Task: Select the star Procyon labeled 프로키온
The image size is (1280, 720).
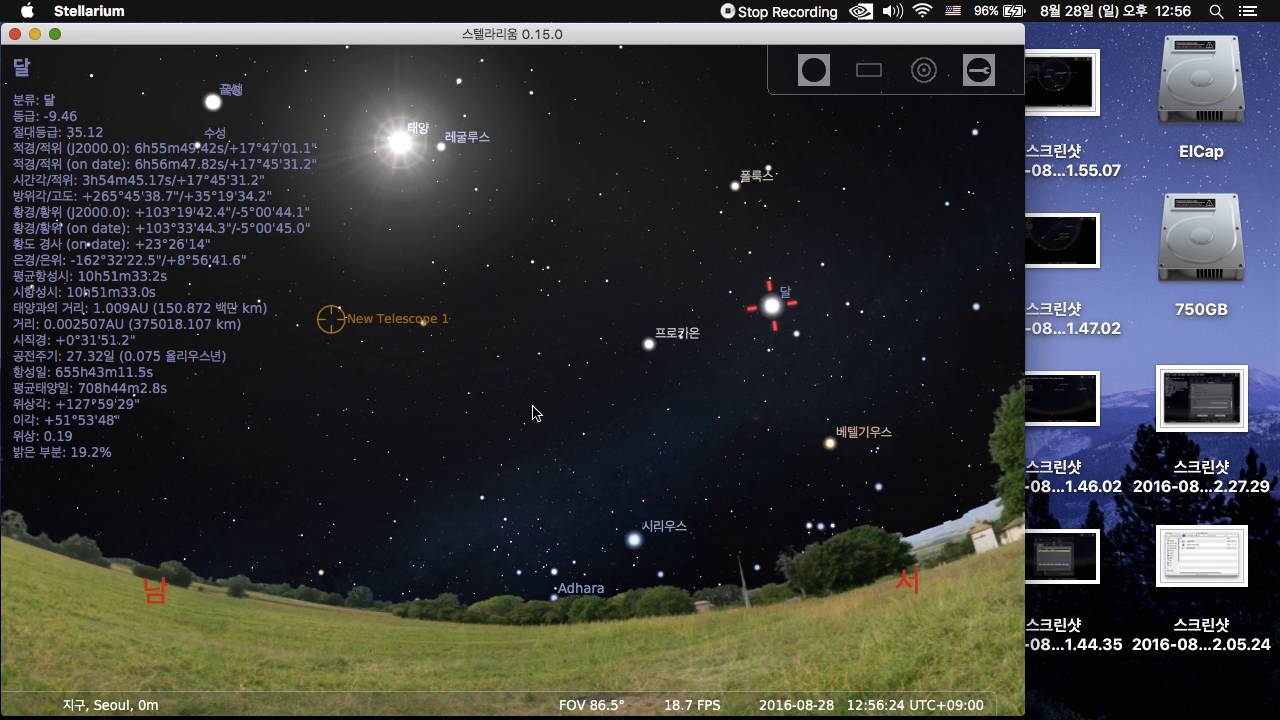Action: tap(649, 344)
